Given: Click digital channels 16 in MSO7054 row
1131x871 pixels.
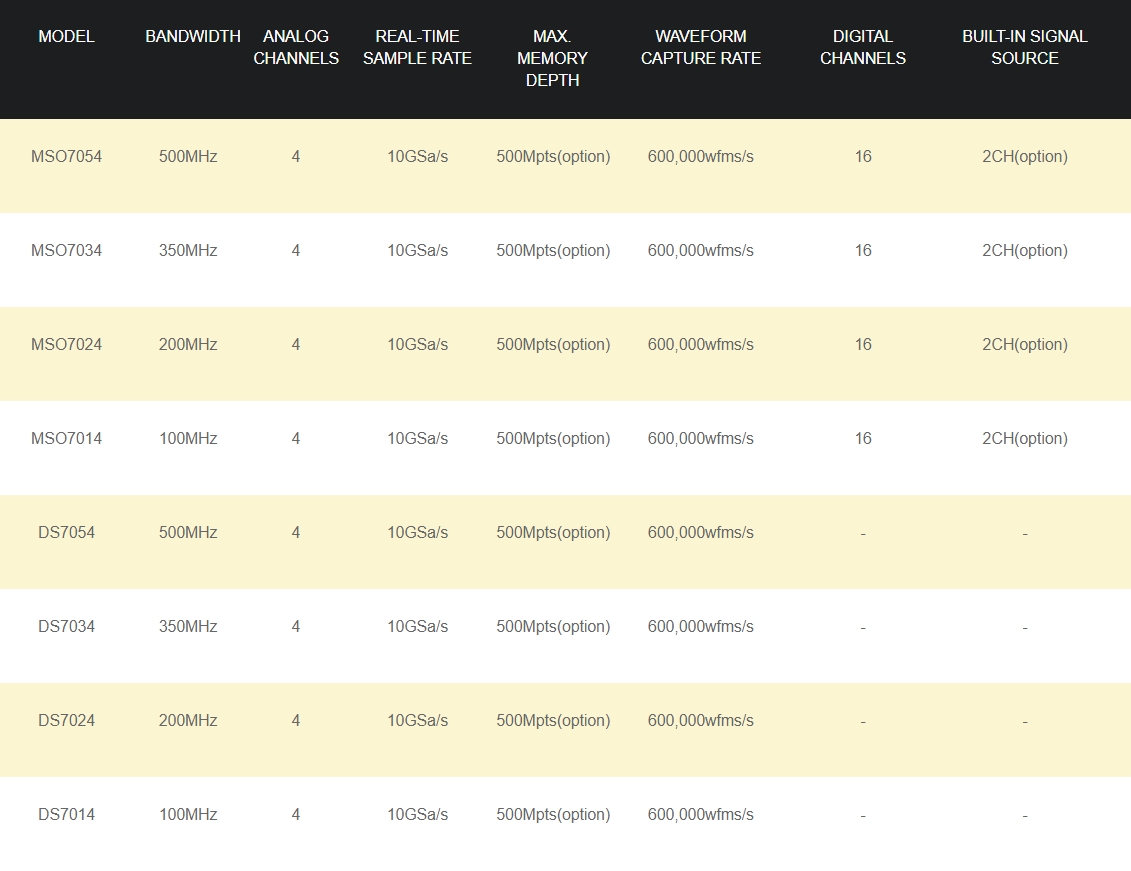Looking at the screenshot, I should pyautogui.click(x=863, y=156).
